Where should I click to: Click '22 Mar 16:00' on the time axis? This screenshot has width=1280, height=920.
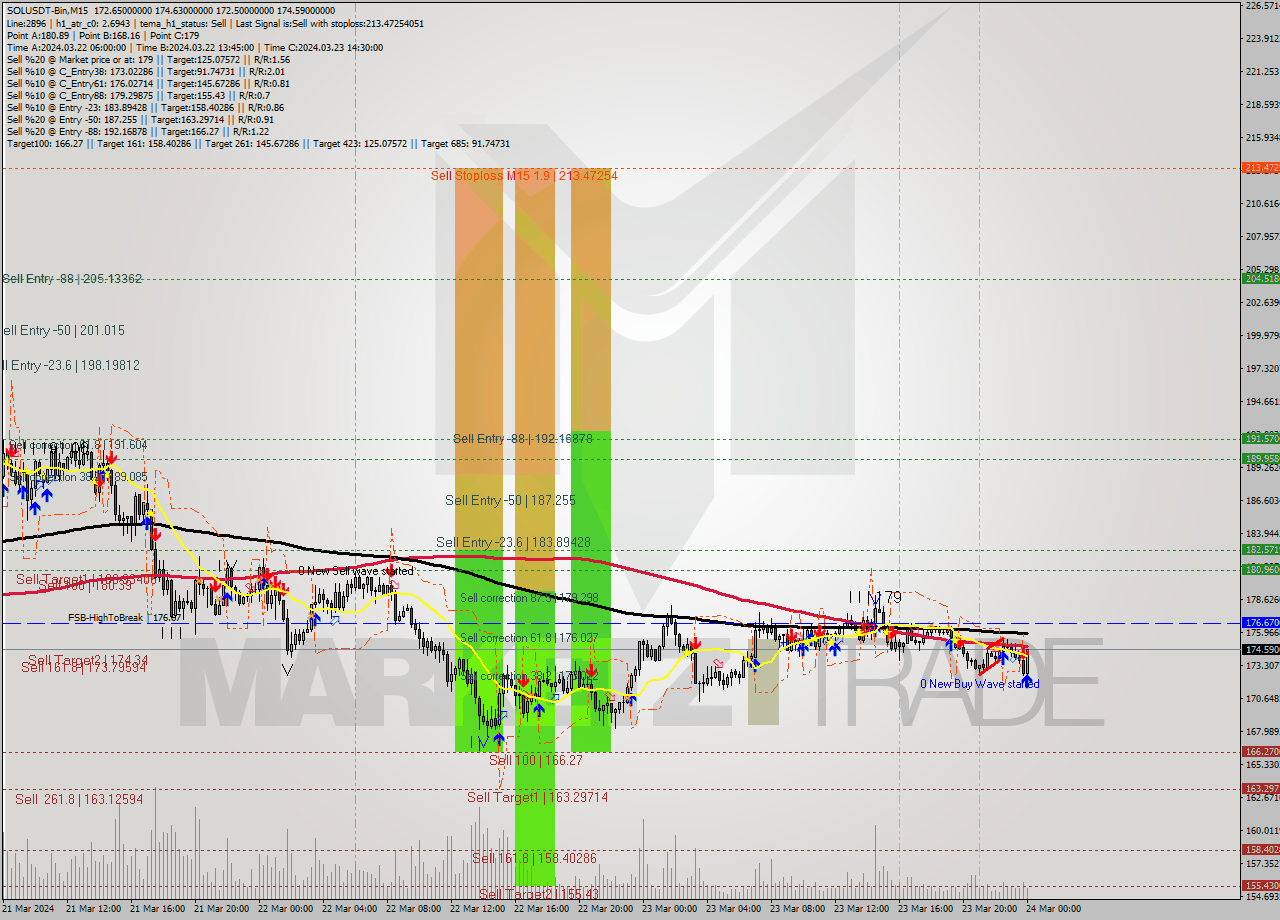pos(542,909)
